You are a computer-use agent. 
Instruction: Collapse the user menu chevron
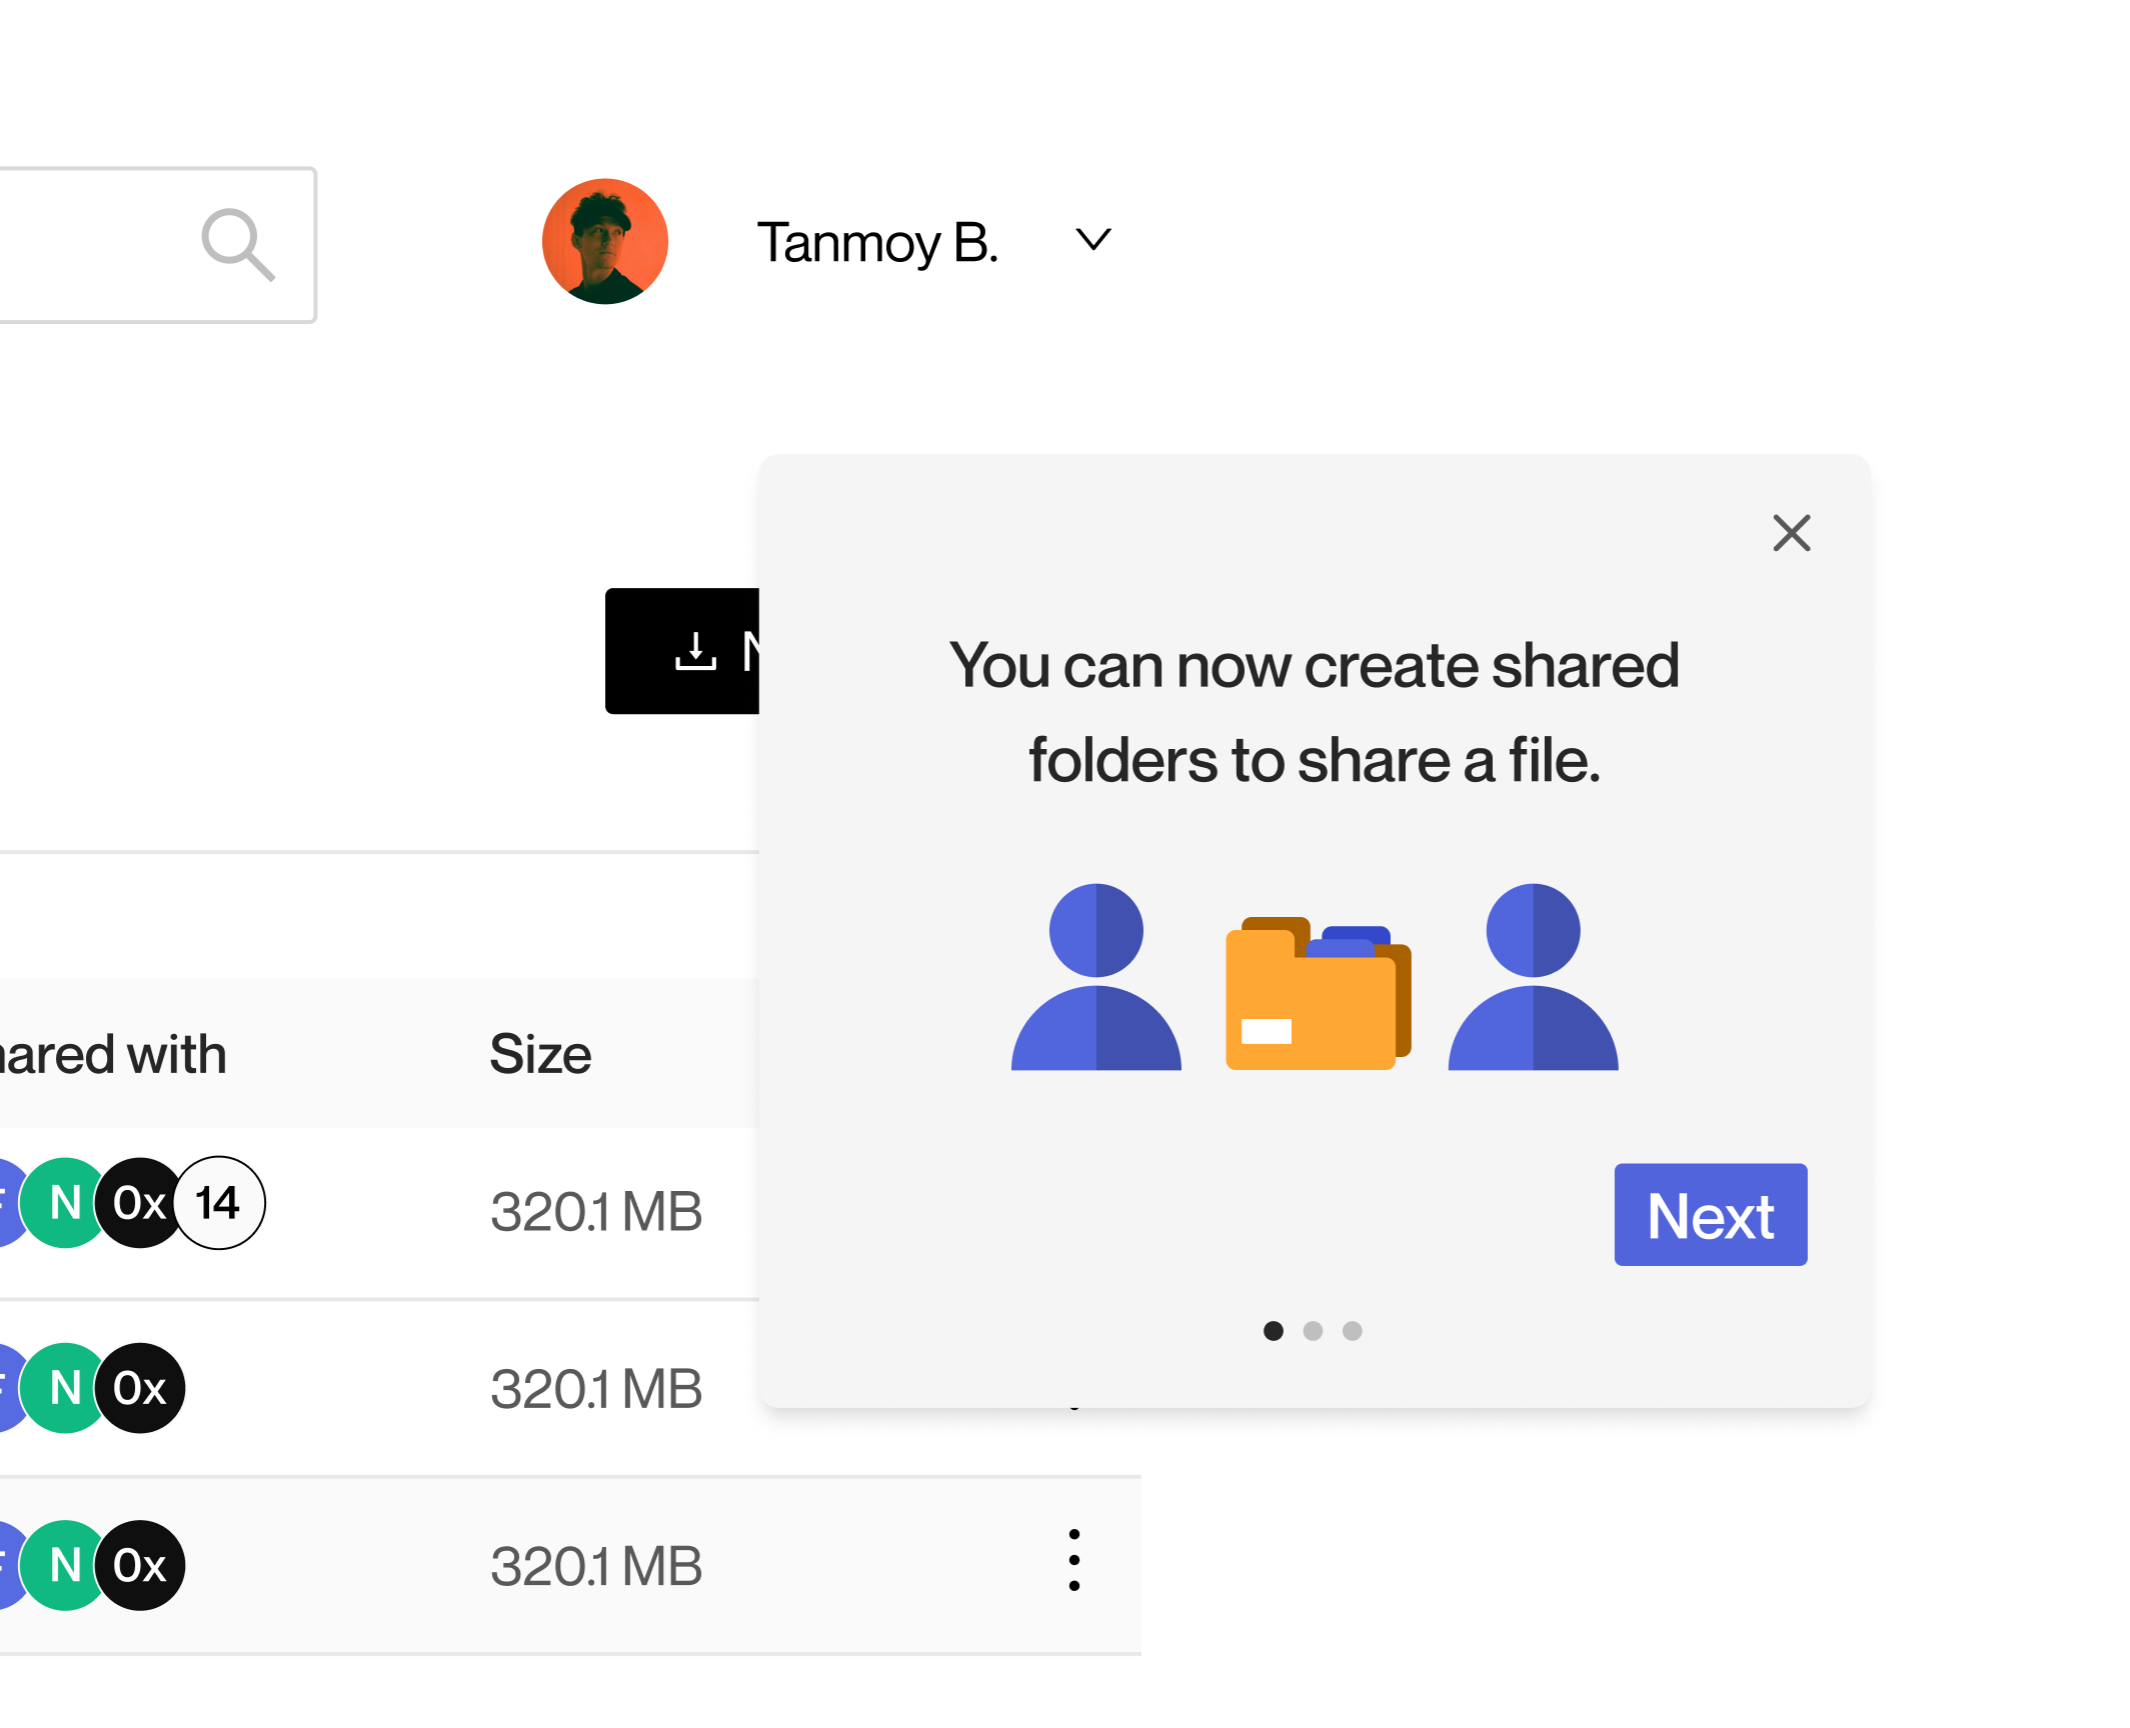click(1091, 241)
